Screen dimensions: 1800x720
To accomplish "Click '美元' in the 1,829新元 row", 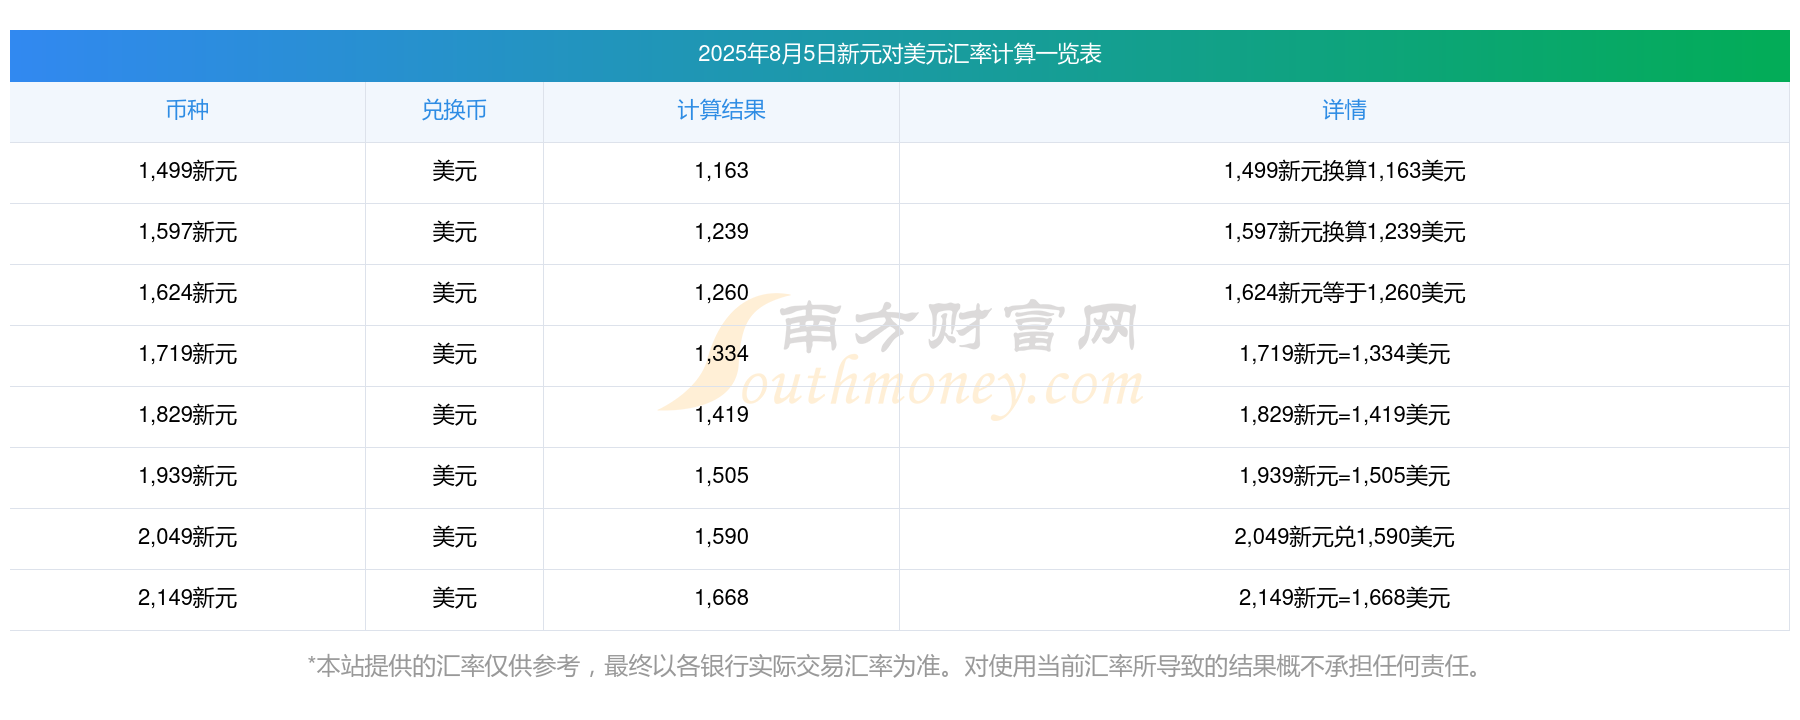I will coord(454,416).
